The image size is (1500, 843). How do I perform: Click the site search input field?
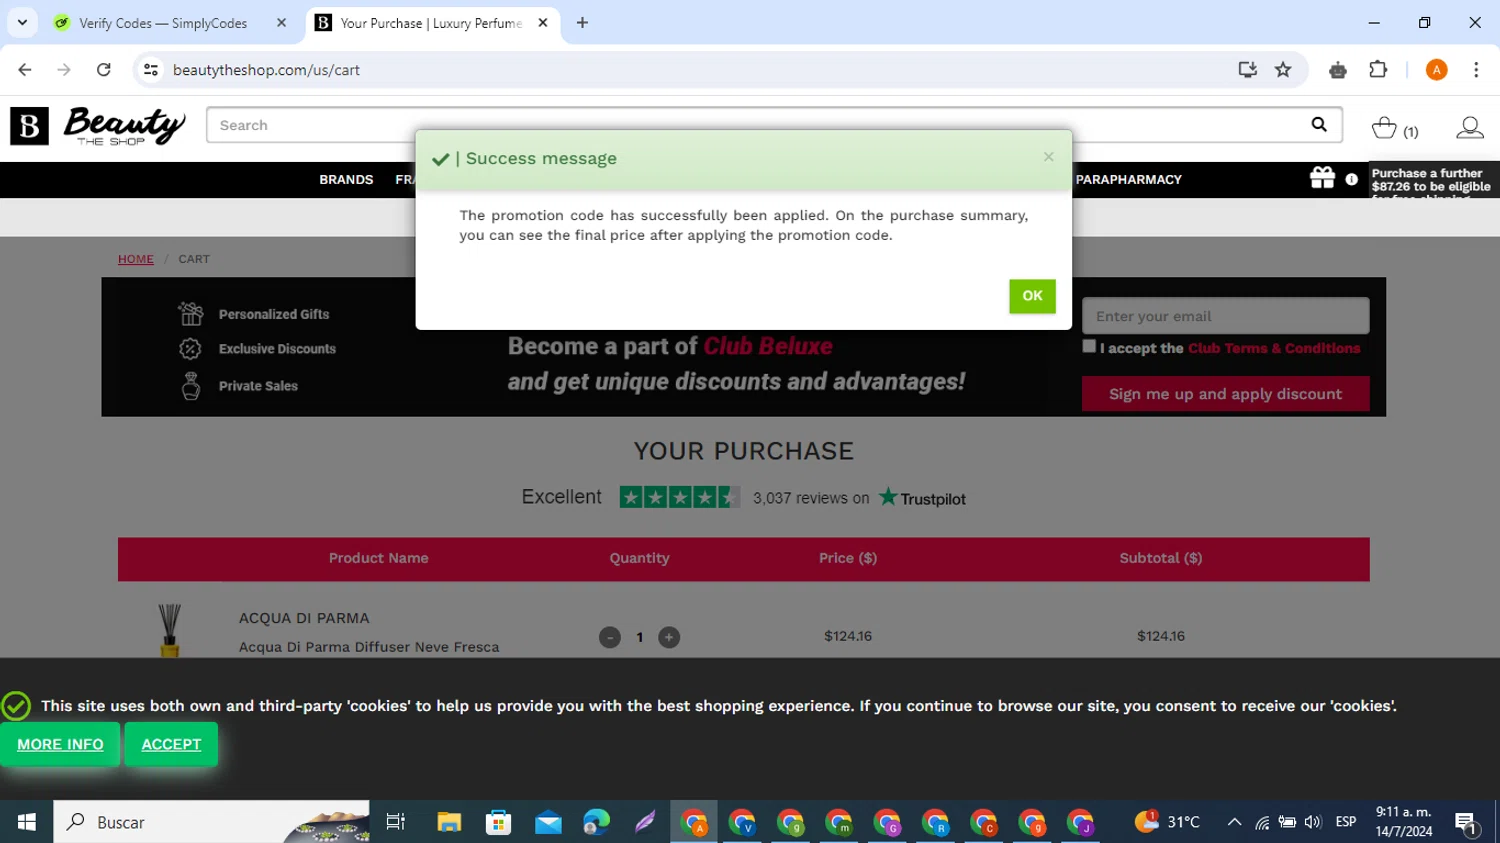coord(755,125)
